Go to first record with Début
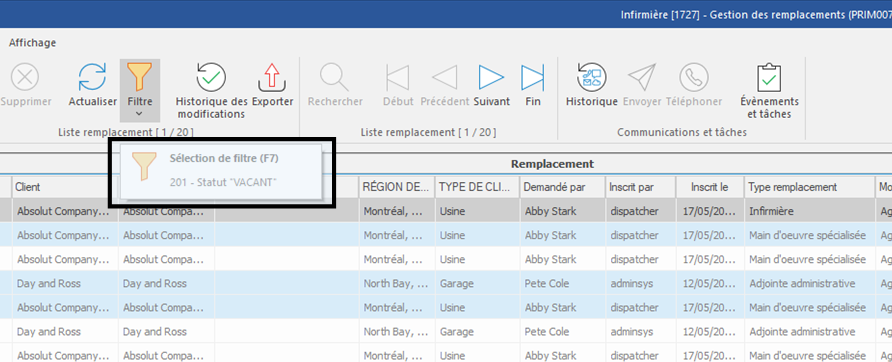The width and height of the screenshot is (892, 362). click(x=398, y=77)
